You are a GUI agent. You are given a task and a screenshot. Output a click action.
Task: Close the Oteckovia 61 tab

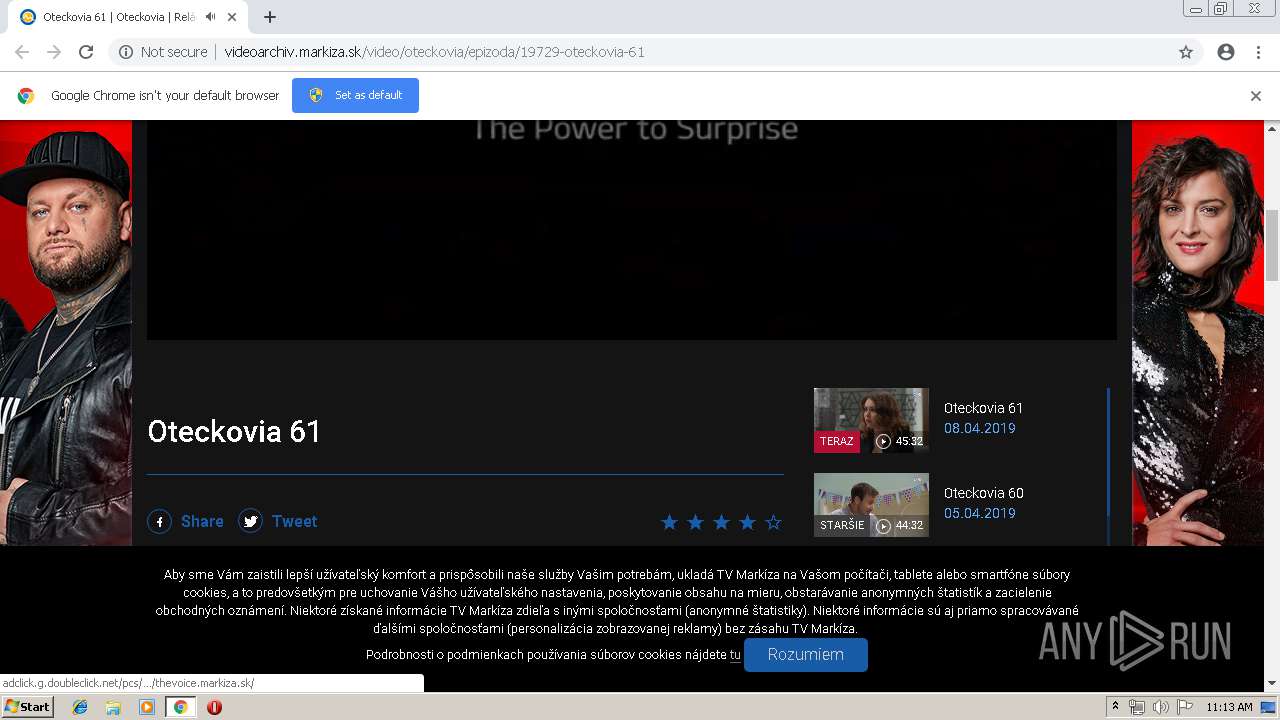pos(233,17)
